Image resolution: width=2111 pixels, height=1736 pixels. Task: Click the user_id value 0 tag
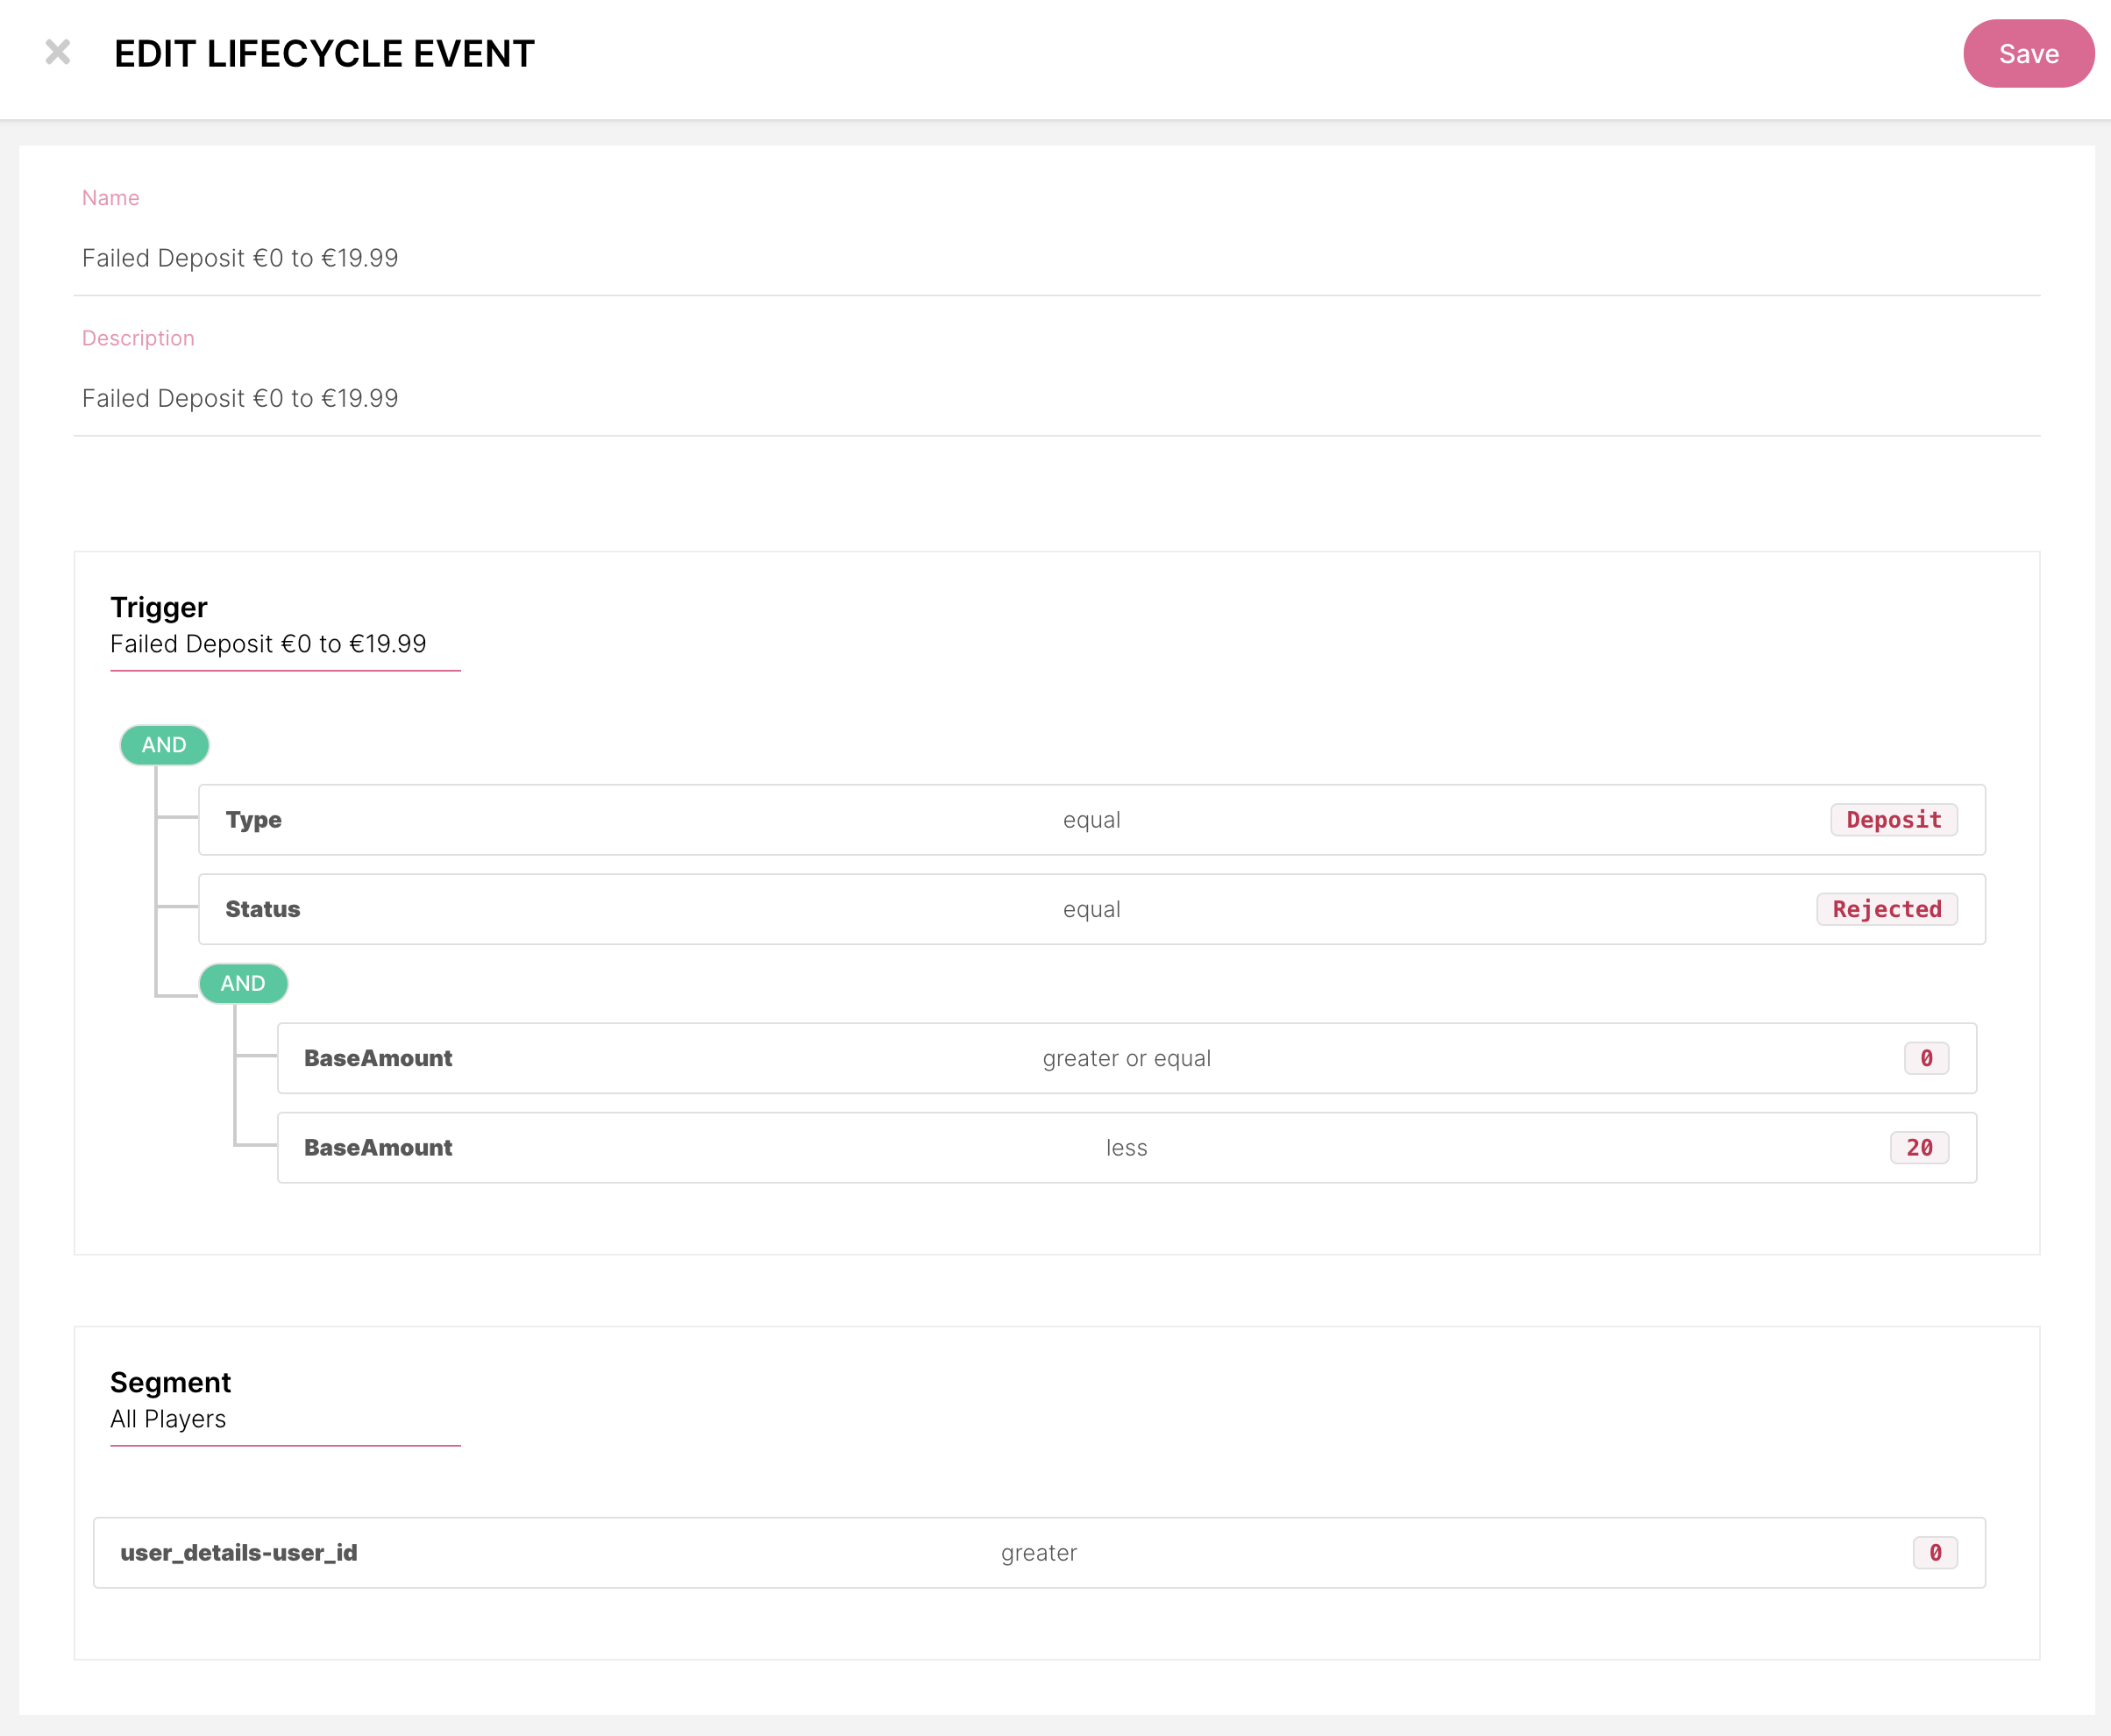tap(1934, 1553)
